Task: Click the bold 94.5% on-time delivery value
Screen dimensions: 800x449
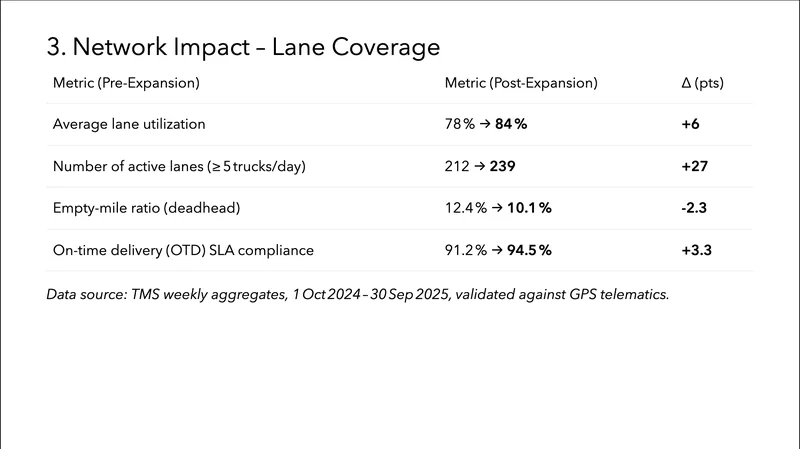Action: tap(529, 251)
